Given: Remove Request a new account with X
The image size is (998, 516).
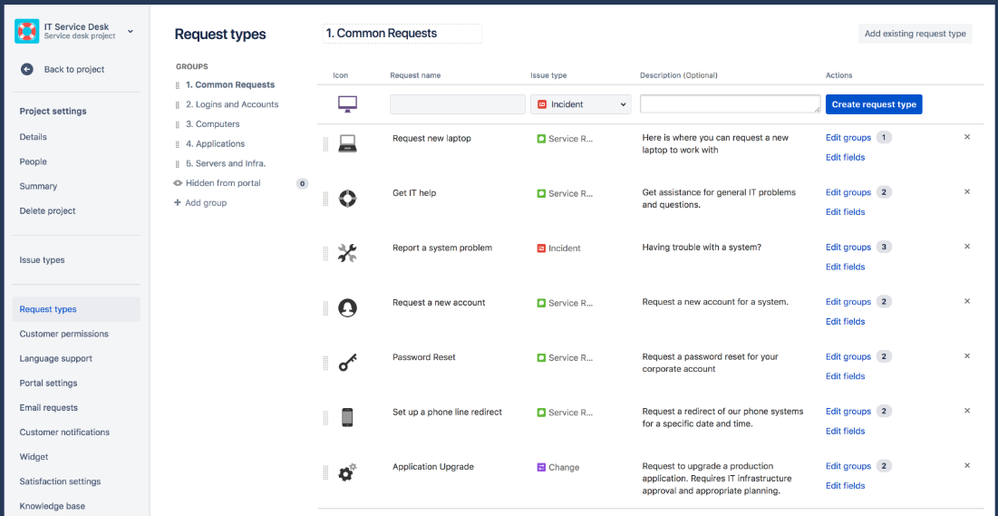Looking at the screenshot, I should (967, 301).
